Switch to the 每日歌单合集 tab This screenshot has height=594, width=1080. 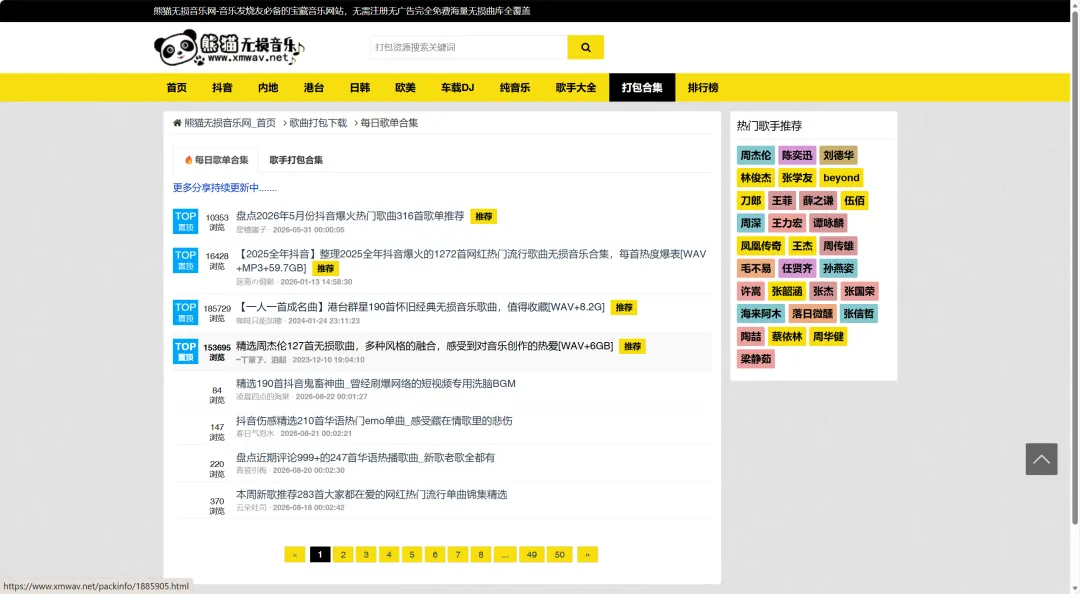point(216,160)
